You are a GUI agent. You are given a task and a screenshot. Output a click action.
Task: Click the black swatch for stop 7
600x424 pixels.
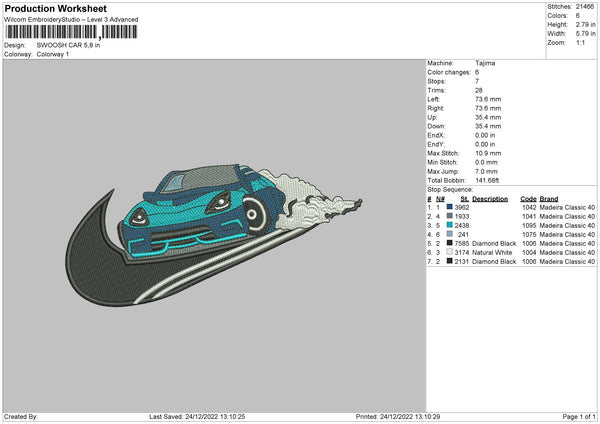(450, 261)
